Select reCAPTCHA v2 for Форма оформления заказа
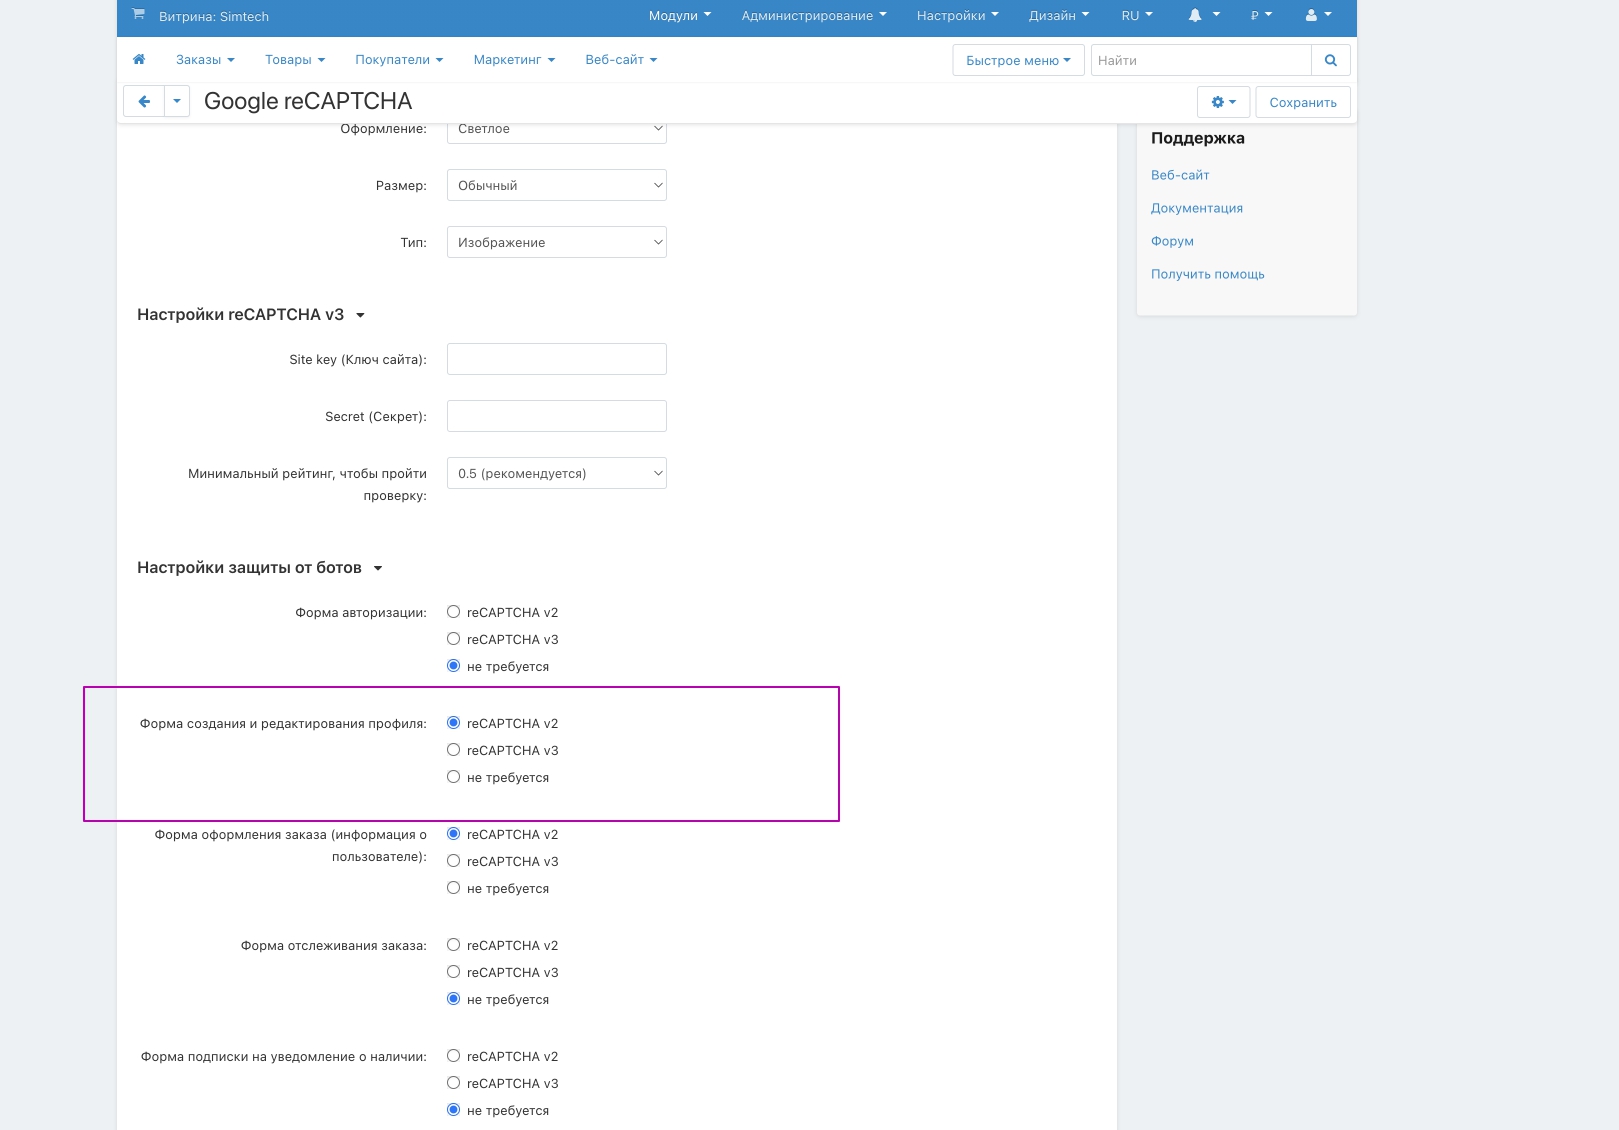This screenshot has width=1619, height=1130. click(x=454, y=834)
